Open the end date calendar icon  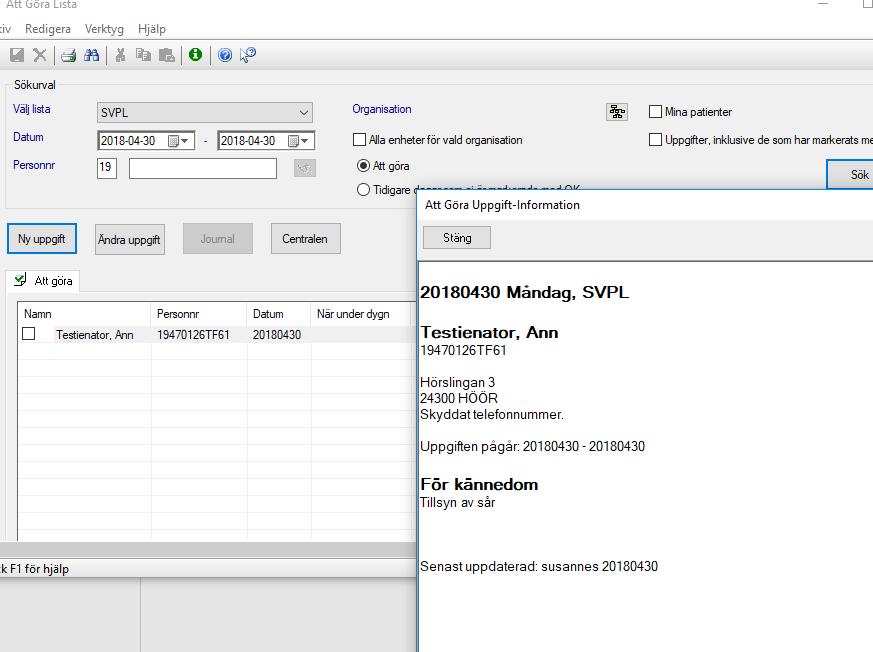[293, 141]
